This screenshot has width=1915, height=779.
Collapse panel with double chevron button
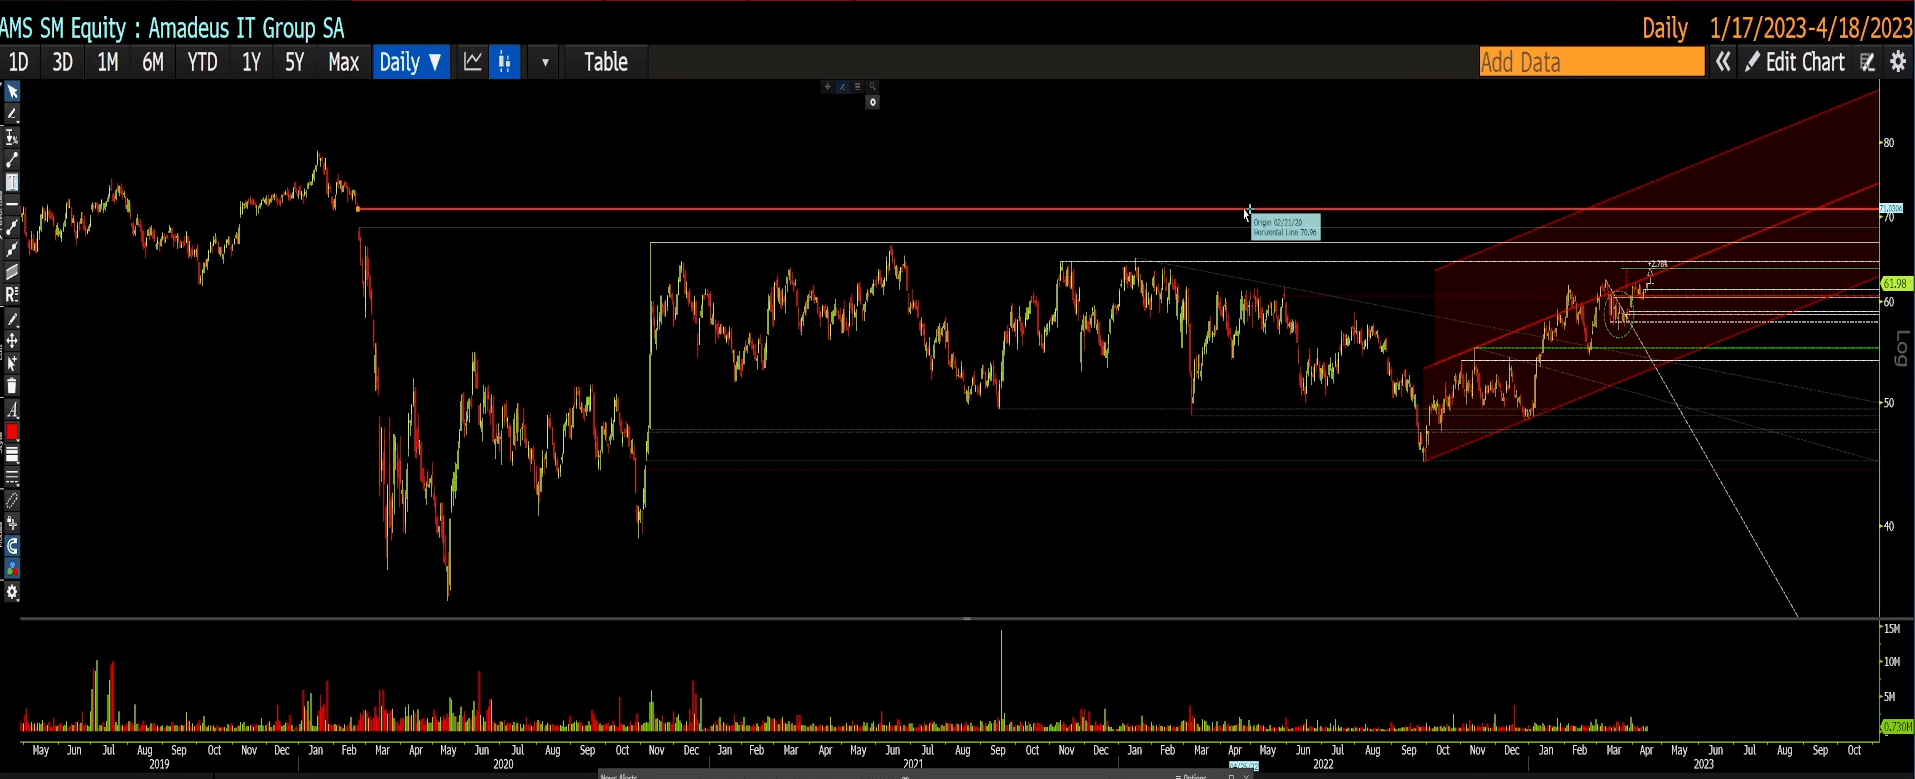click(x=1723, y=62)
